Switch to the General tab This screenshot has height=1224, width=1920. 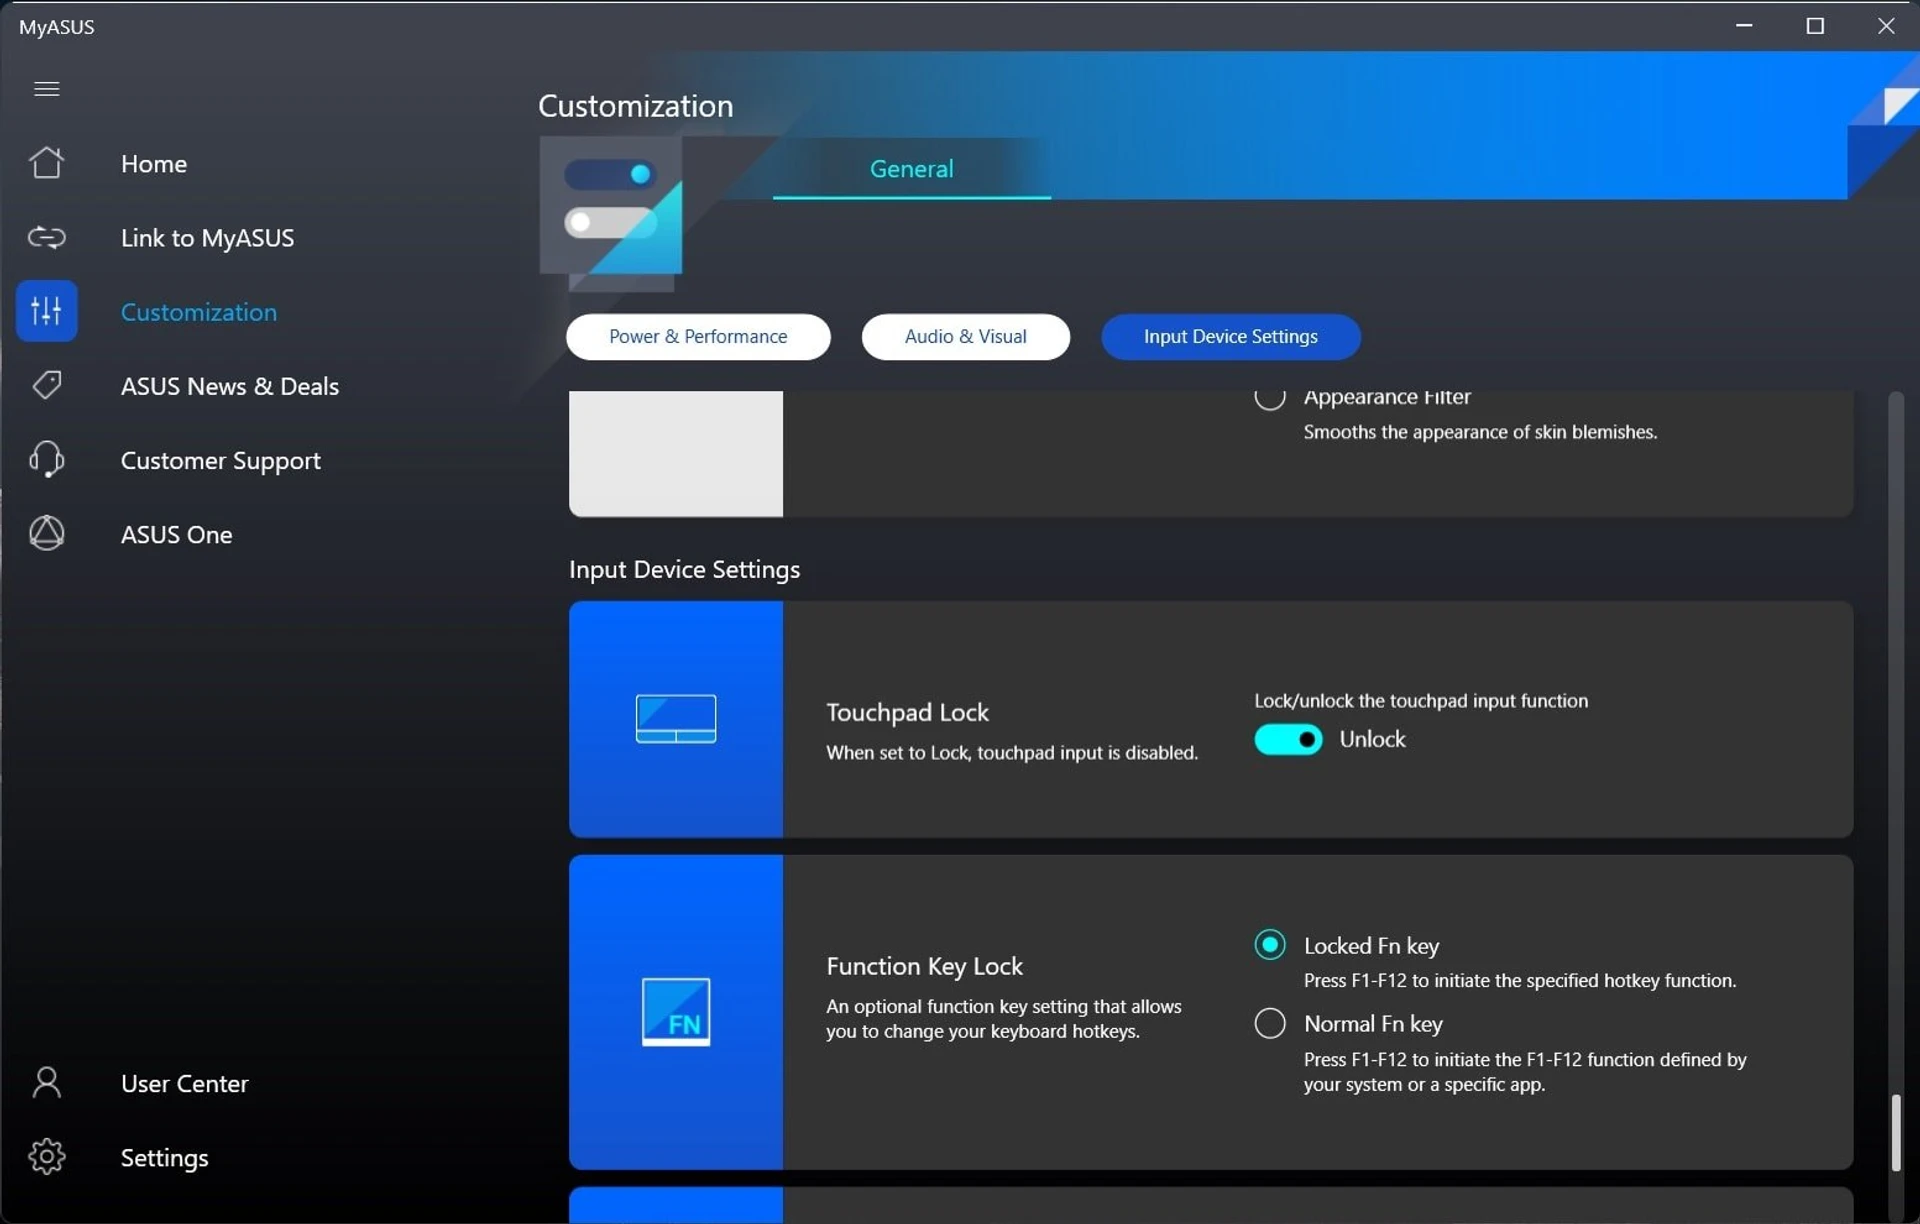click(911, 169)
